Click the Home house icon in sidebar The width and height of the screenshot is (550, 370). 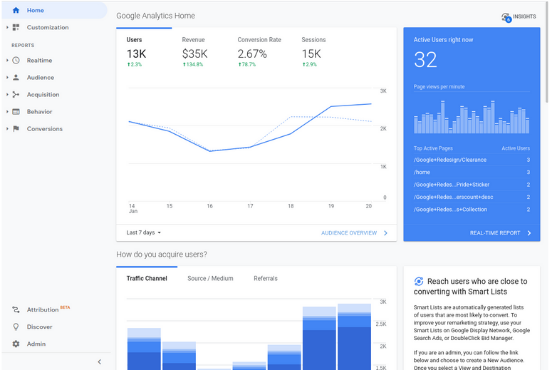pos(16,10)
